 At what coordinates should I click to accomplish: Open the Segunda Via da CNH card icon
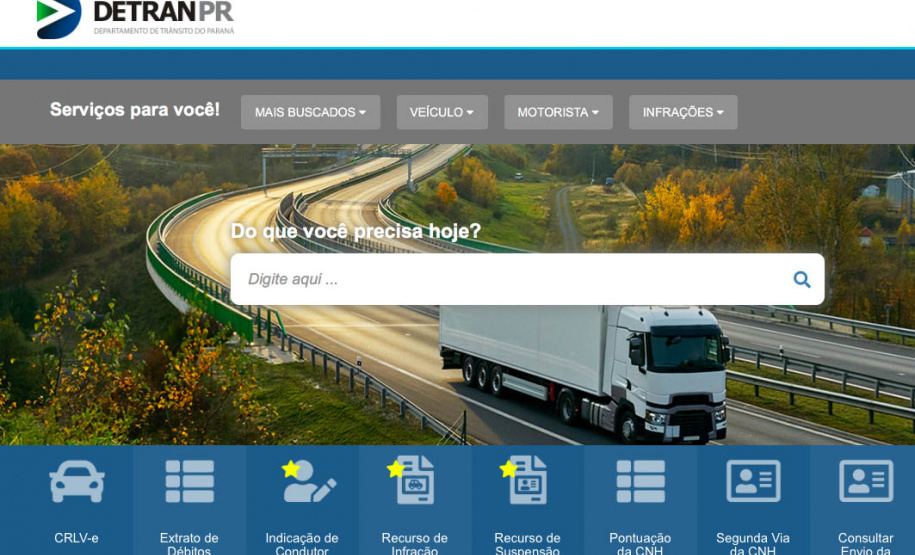pos(753,481)
